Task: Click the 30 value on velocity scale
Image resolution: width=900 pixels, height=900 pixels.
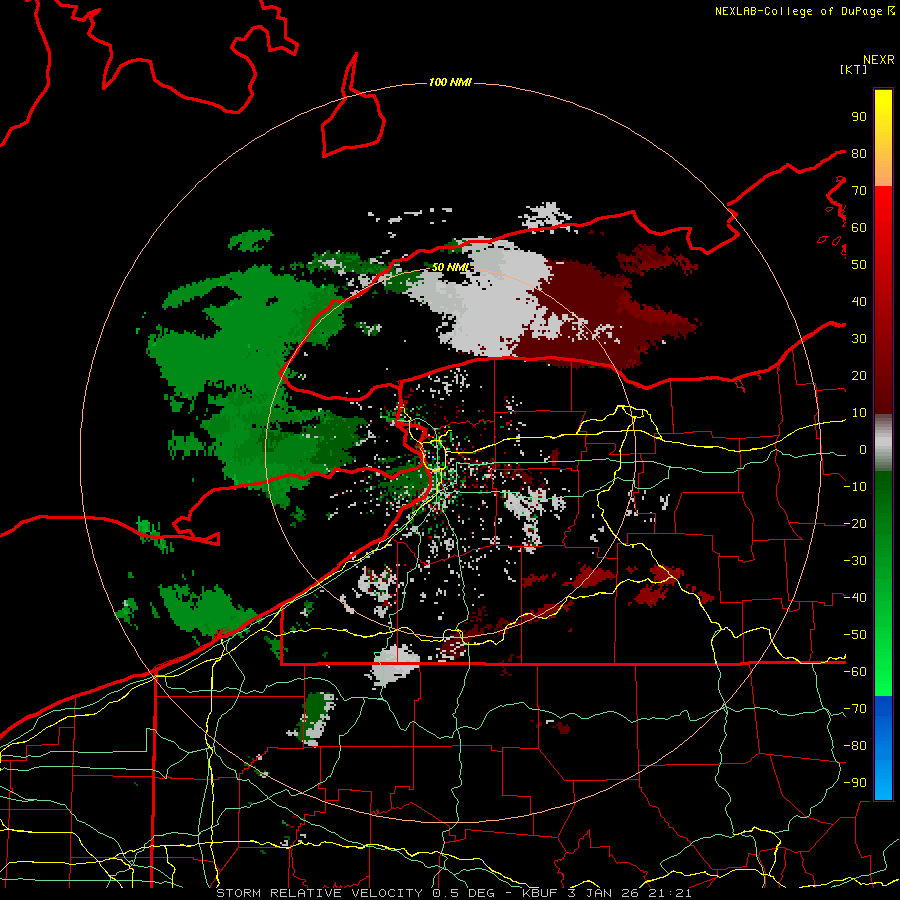Action: coord(859,339)
